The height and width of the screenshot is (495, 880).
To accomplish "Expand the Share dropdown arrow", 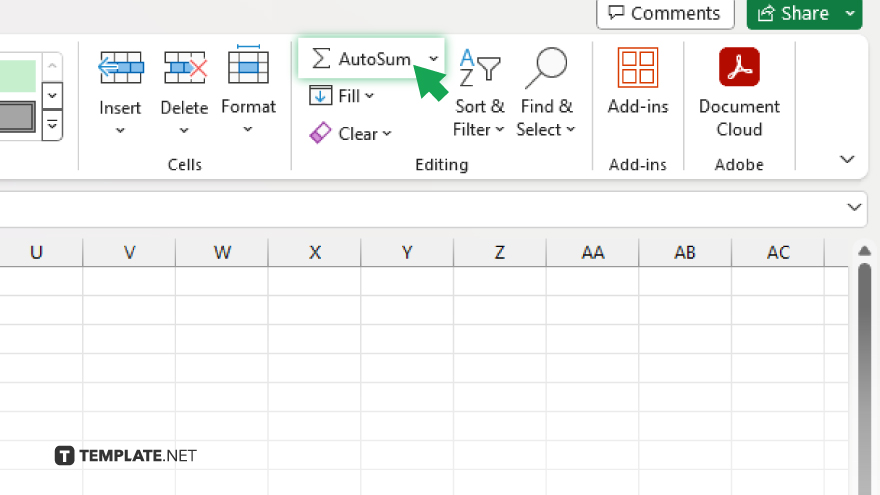I will [851, 13].
